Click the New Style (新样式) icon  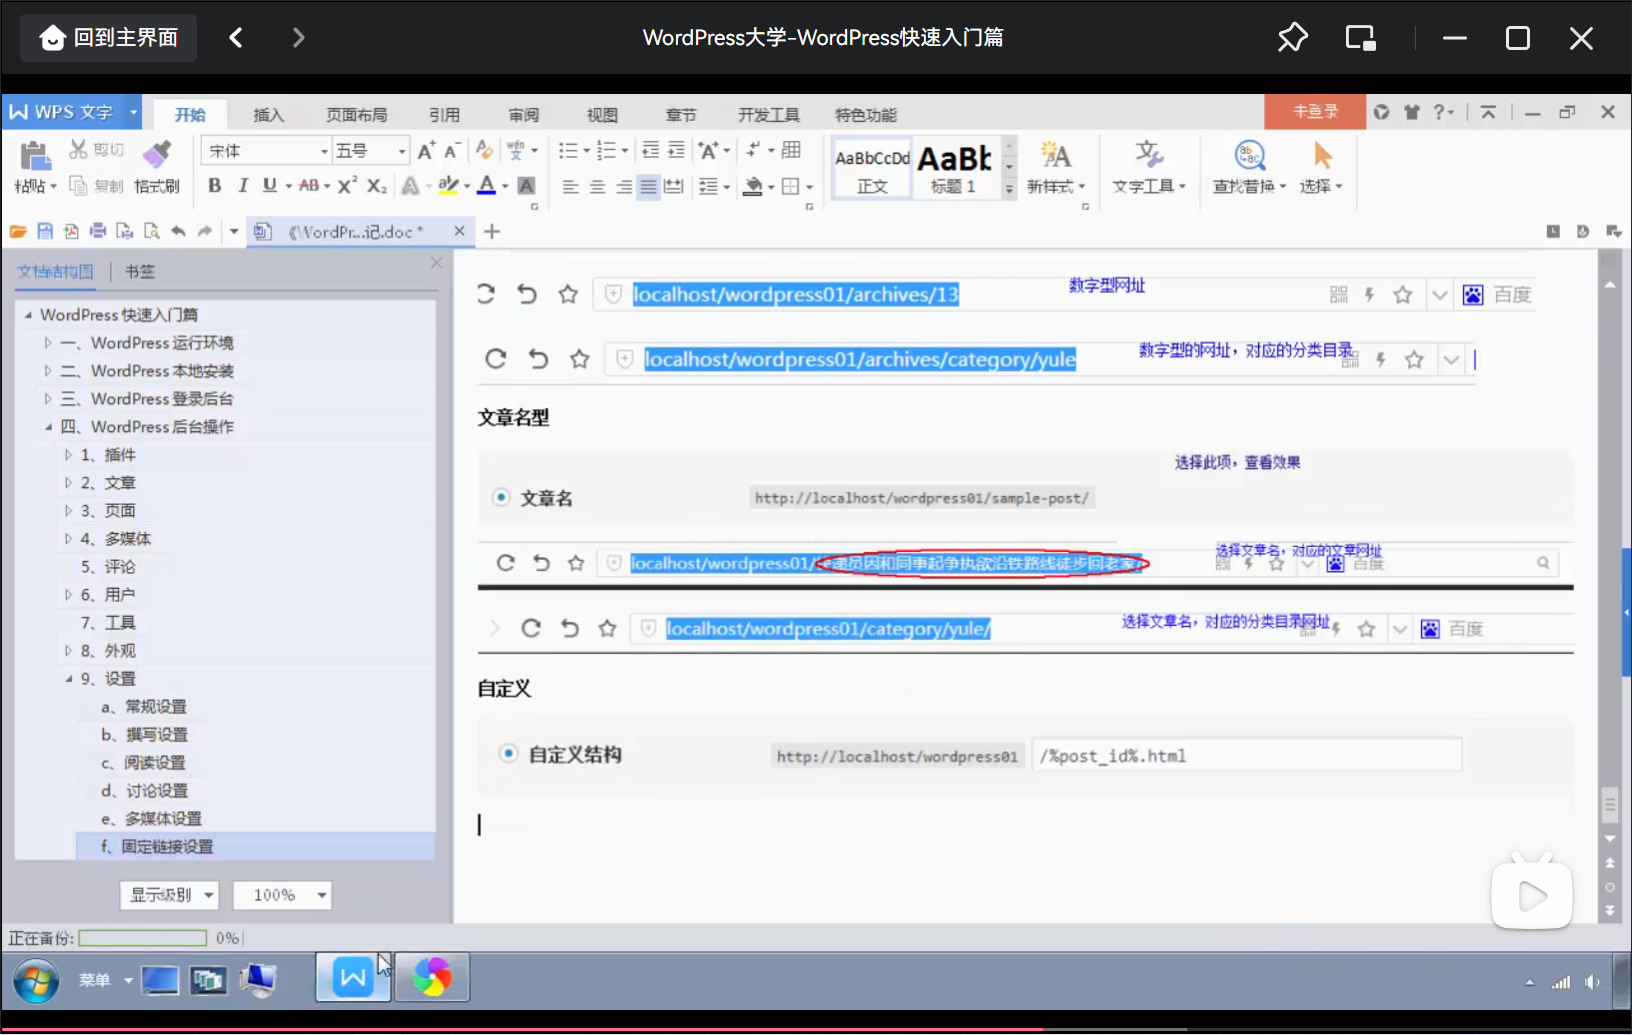pos(1055,154)
